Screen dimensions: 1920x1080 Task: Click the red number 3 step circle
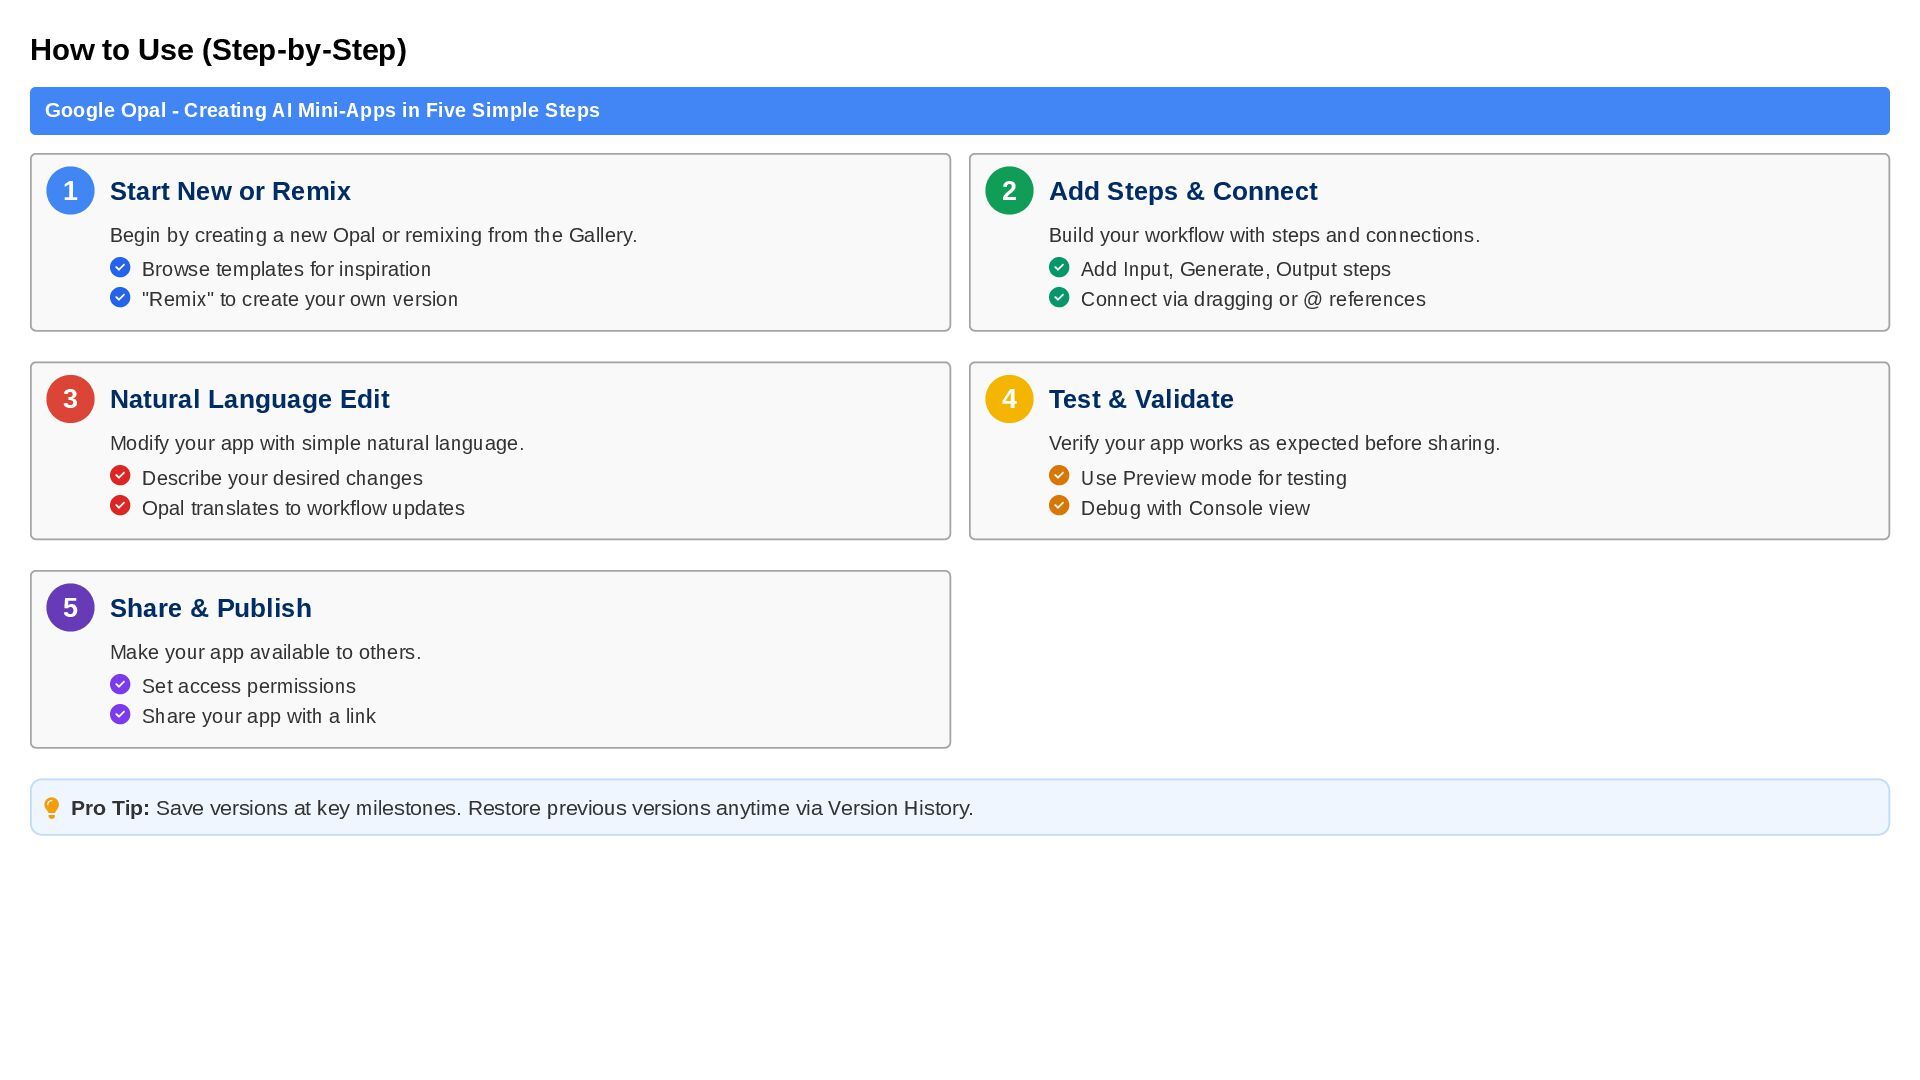(x=70, y=399)
